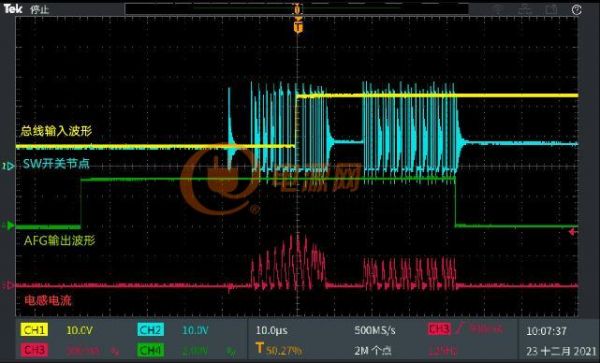This screenshot has width=600, height=363.
Task: Click the SW开关节点 cyan label
Action: (x=57, y=164)
